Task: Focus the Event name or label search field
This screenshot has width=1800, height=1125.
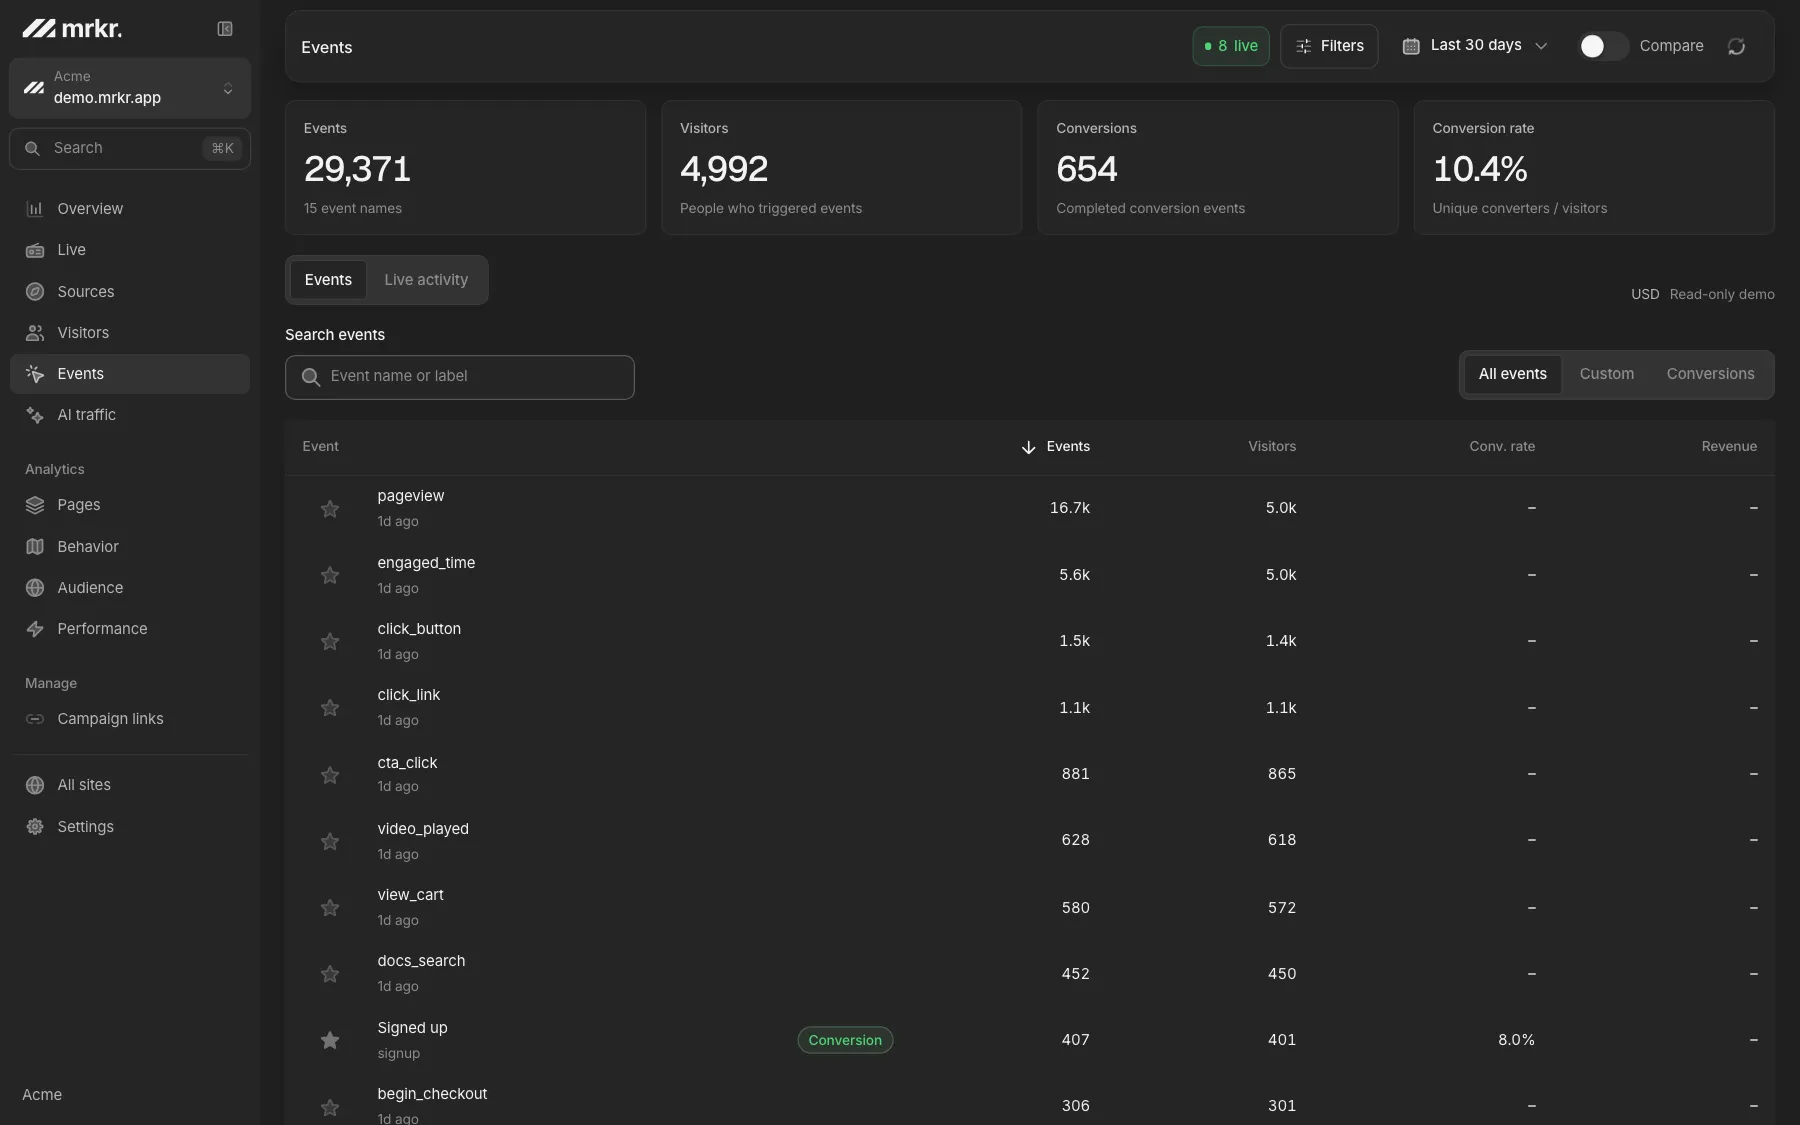Action: [x=460, y=377]
